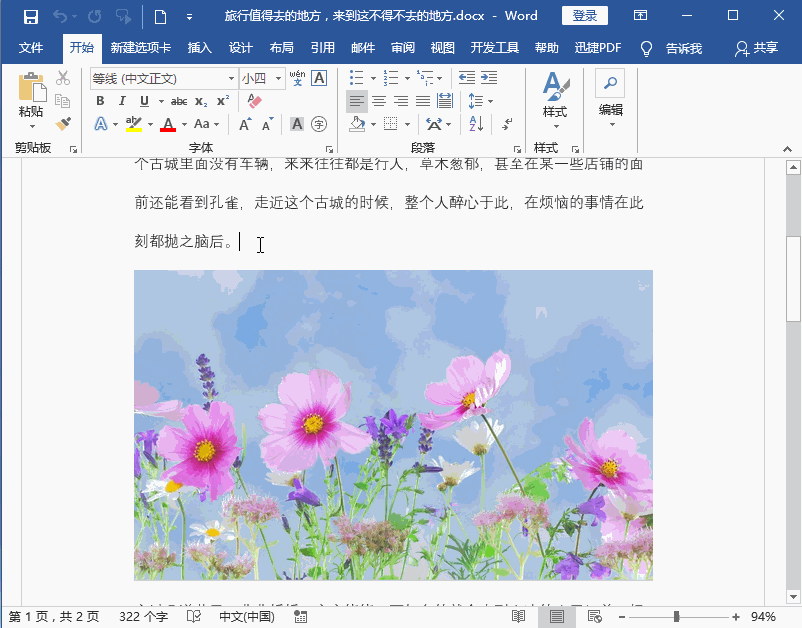
Task: Toggle subscript formatting
Action: point(201,101)
